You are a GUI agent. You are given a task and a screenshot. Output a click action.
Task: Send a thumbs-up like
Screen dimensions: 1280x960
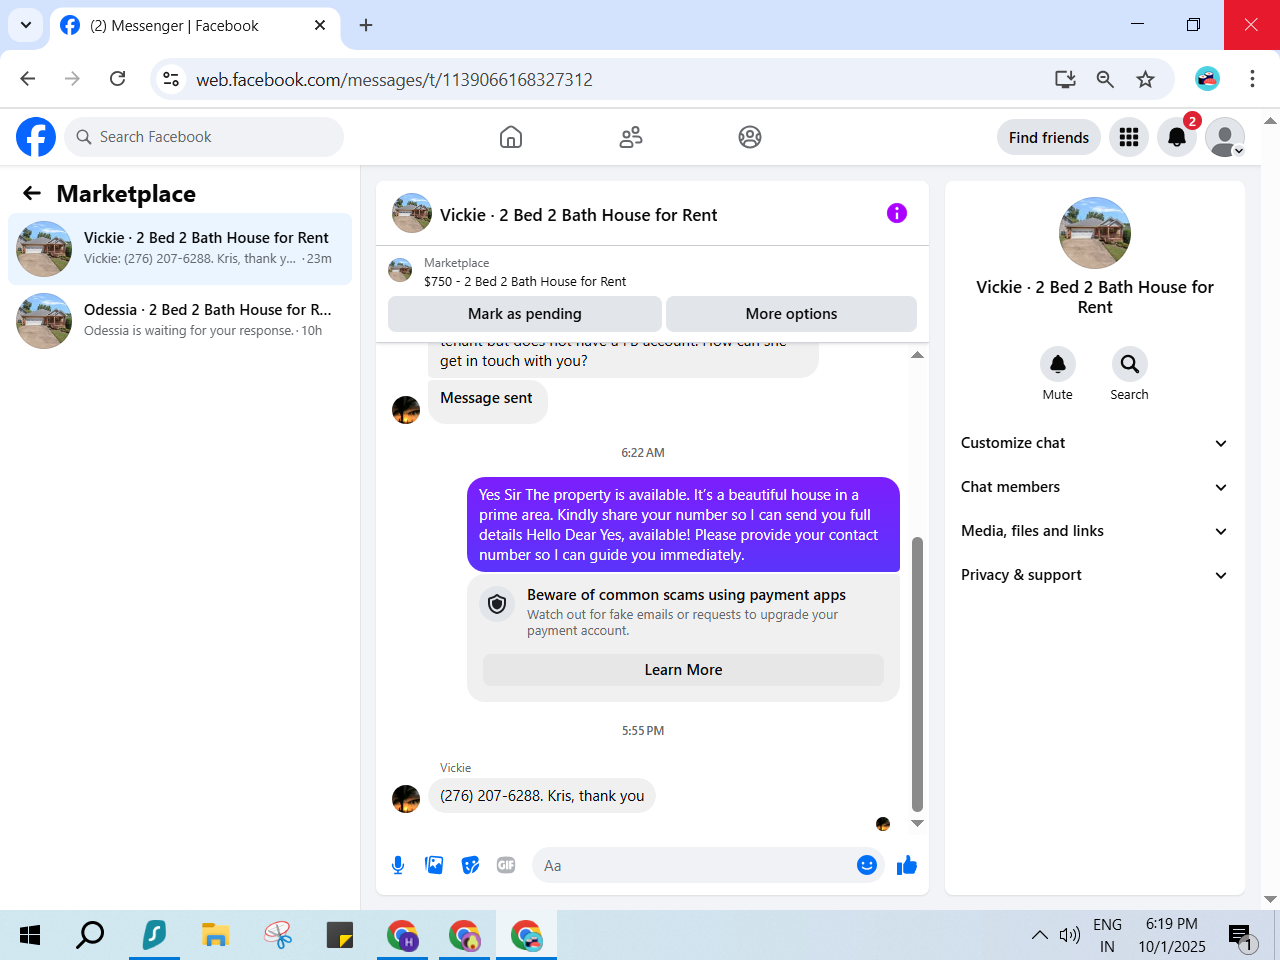tap(907, 865)
